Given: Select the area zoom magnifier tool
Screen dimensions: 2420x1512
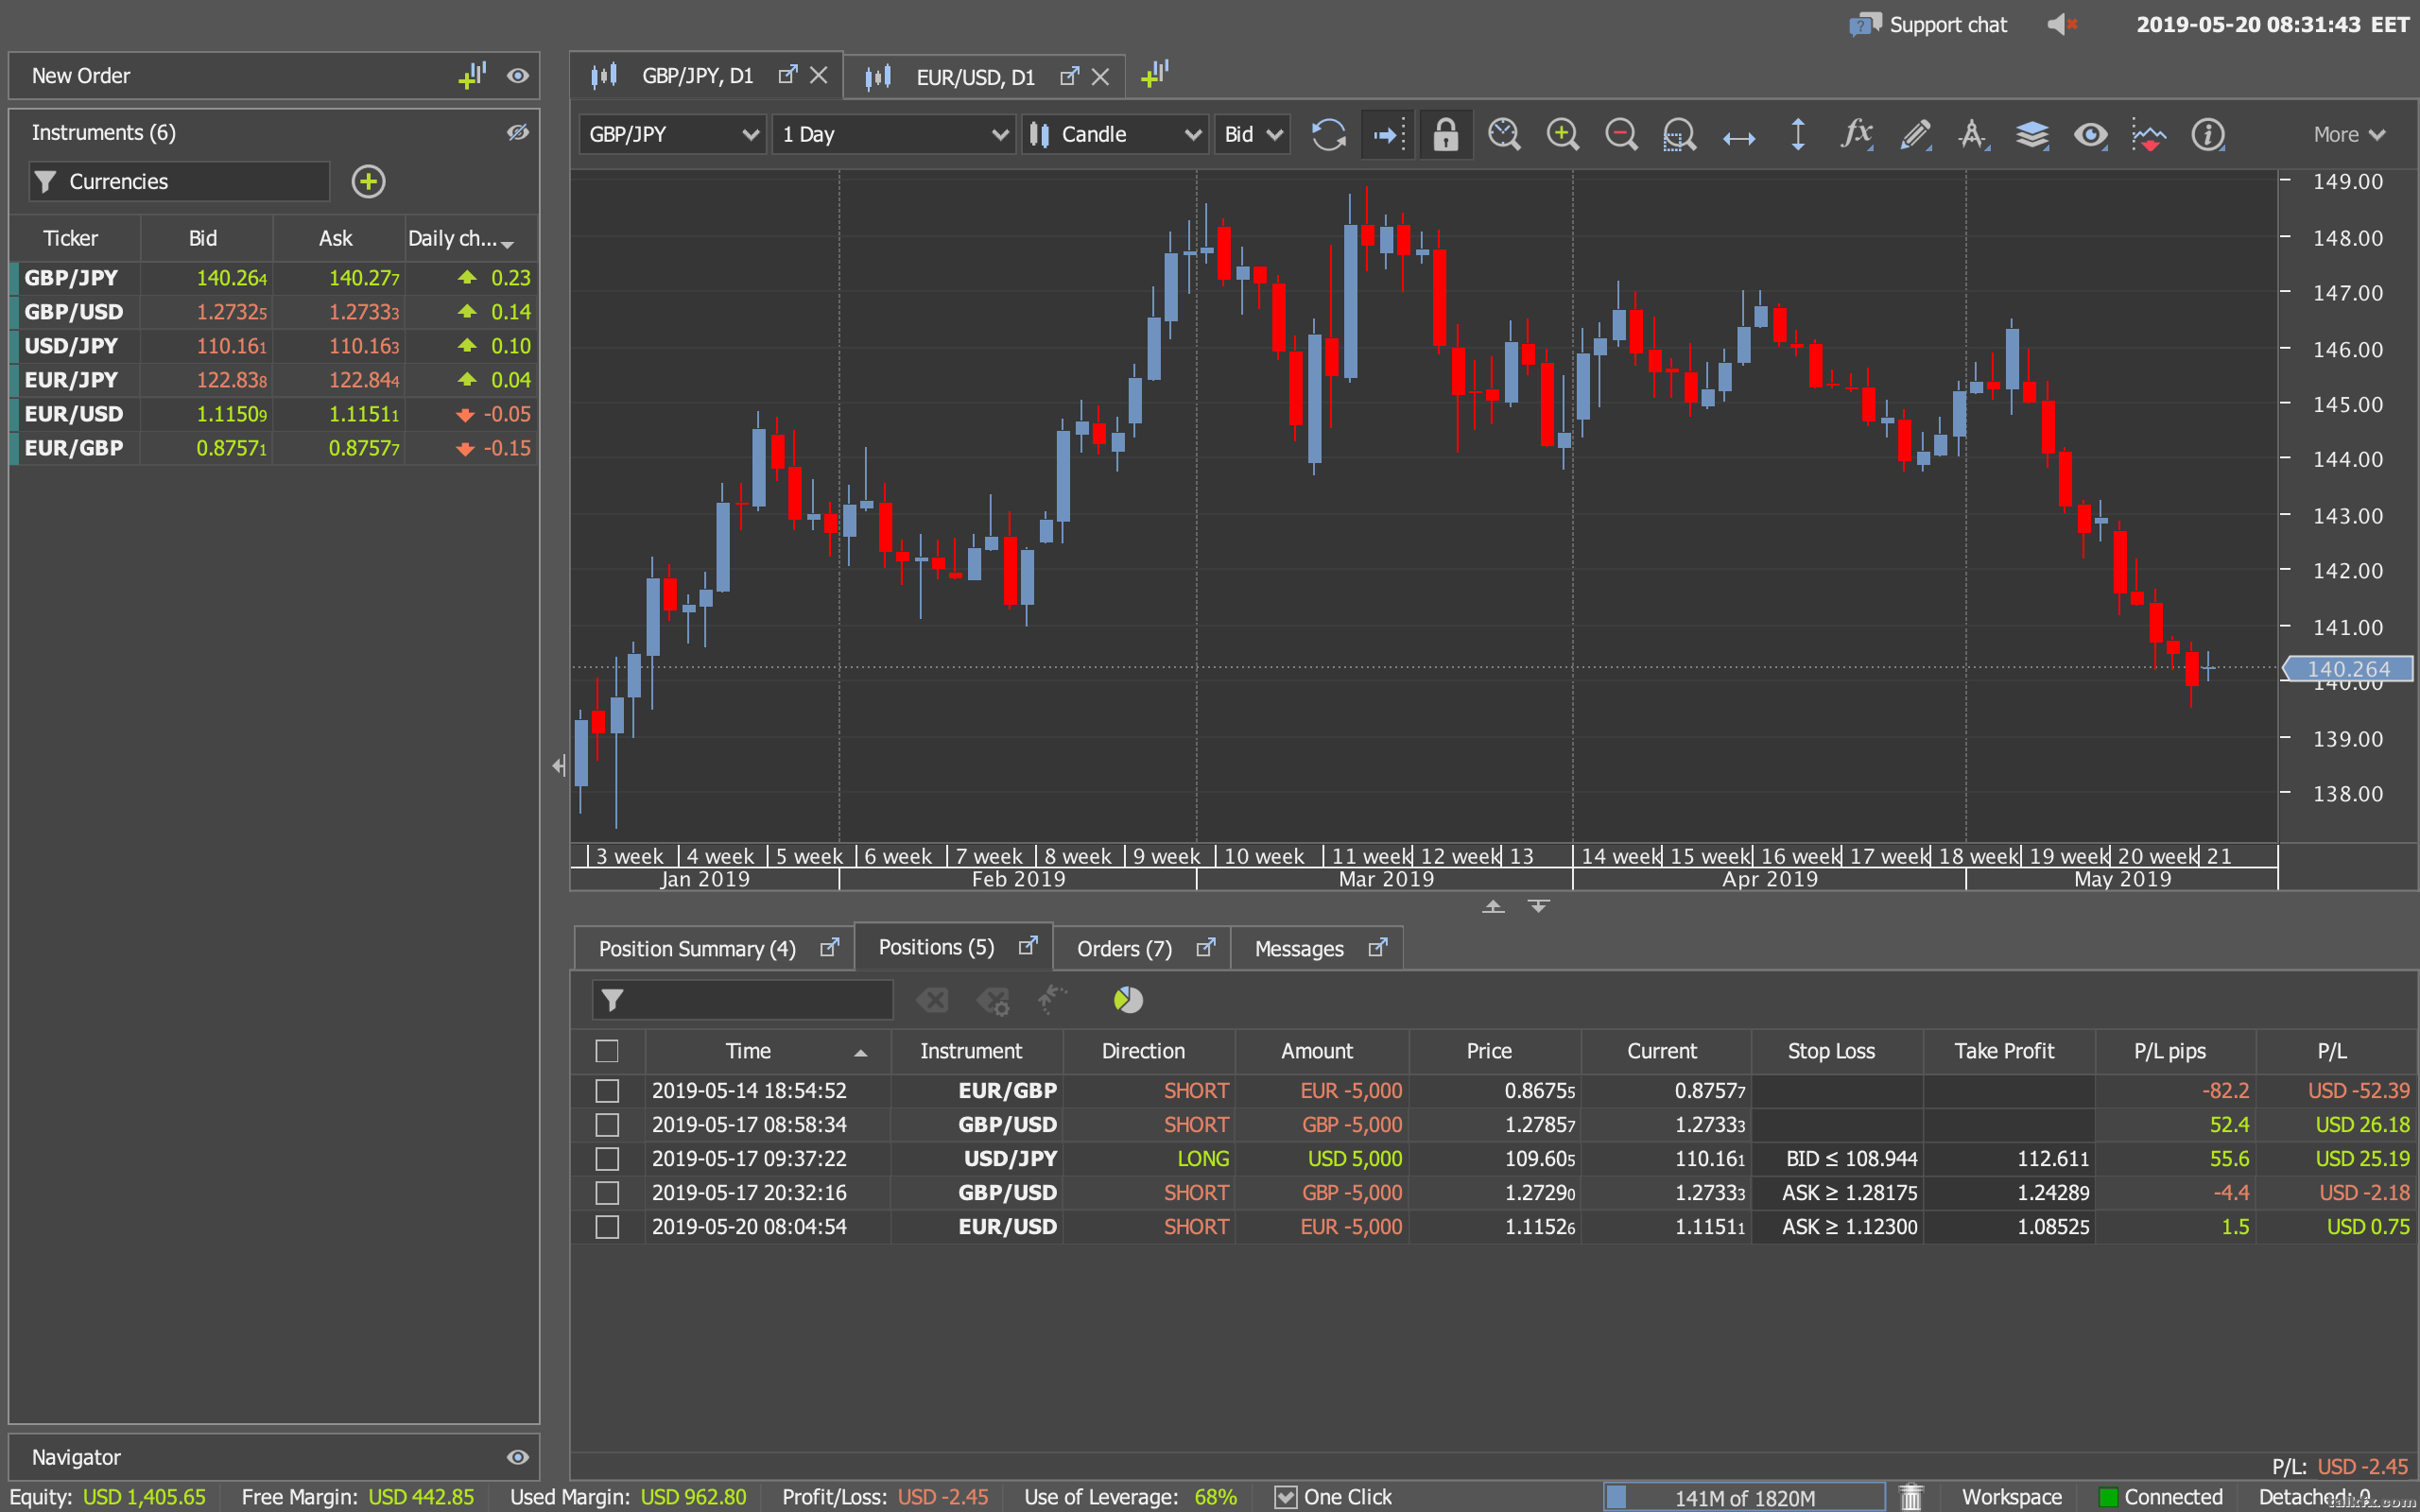Looking at the screenshot, I should [1679, 134].
